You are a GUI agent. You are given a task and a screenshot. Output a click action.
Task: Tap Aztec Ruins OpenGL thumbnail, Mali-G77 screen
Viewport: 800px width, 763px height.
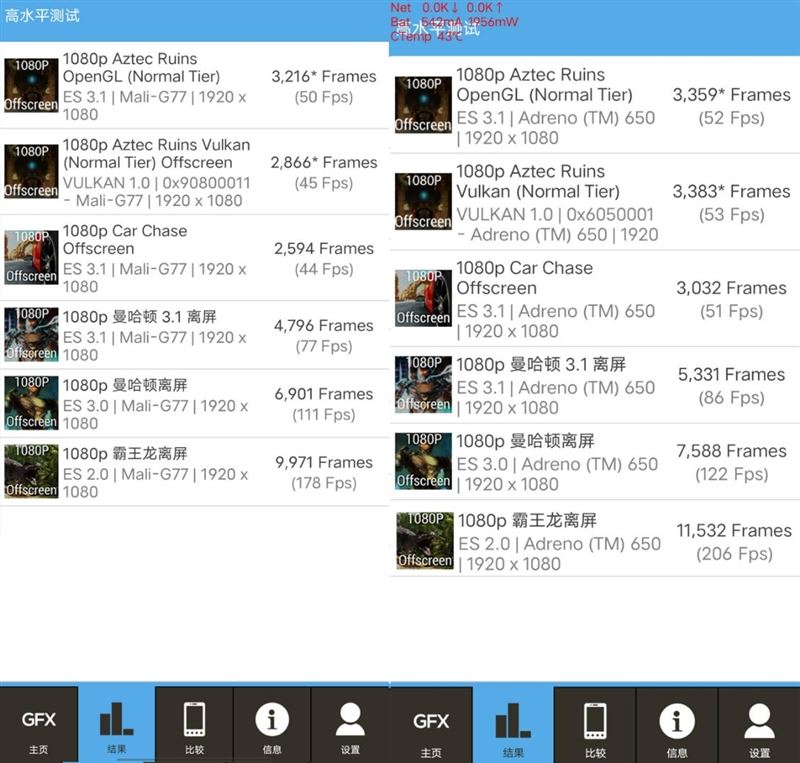[31, 85]
